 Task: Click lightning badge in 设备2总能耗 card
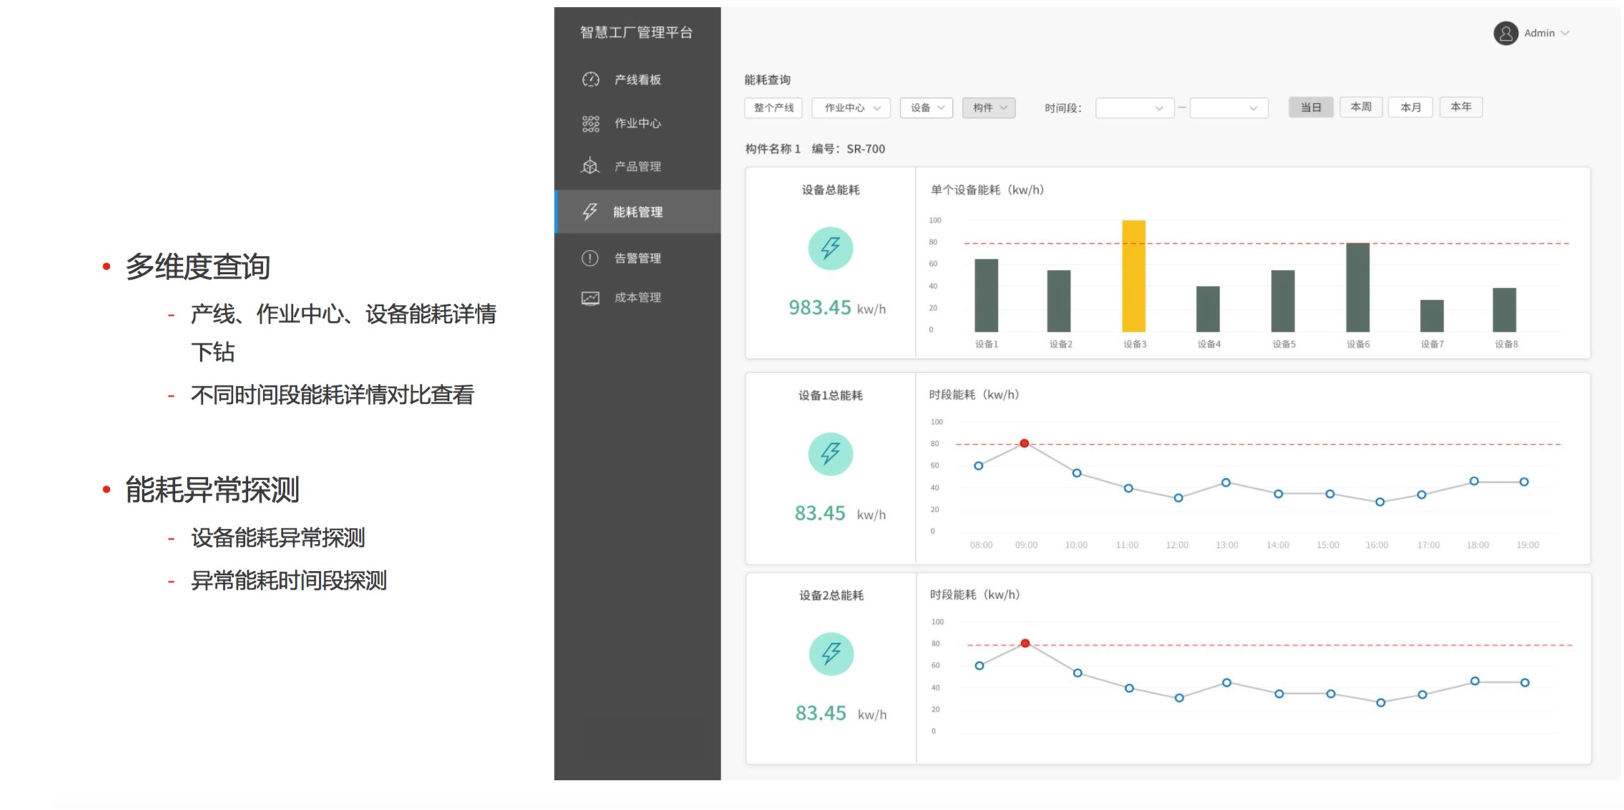click(x=831, y=654)
